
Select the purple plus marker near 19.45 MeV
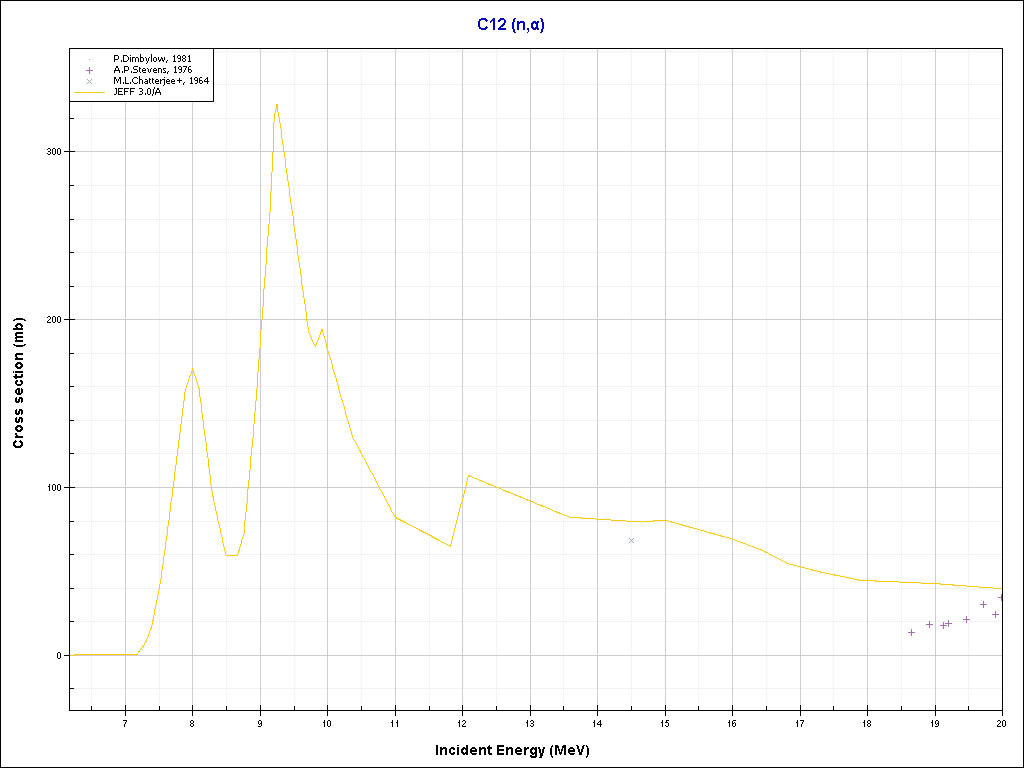point(966,619)
